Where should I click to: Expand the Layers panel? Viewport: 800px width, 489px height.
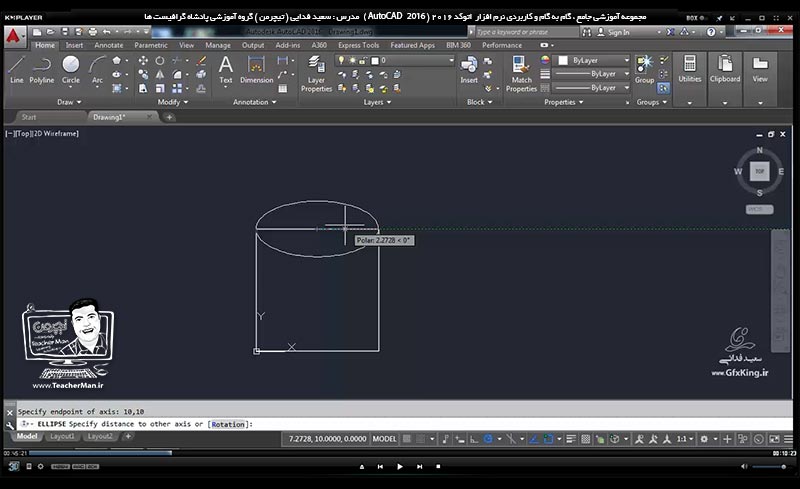[x=378, y=102]
